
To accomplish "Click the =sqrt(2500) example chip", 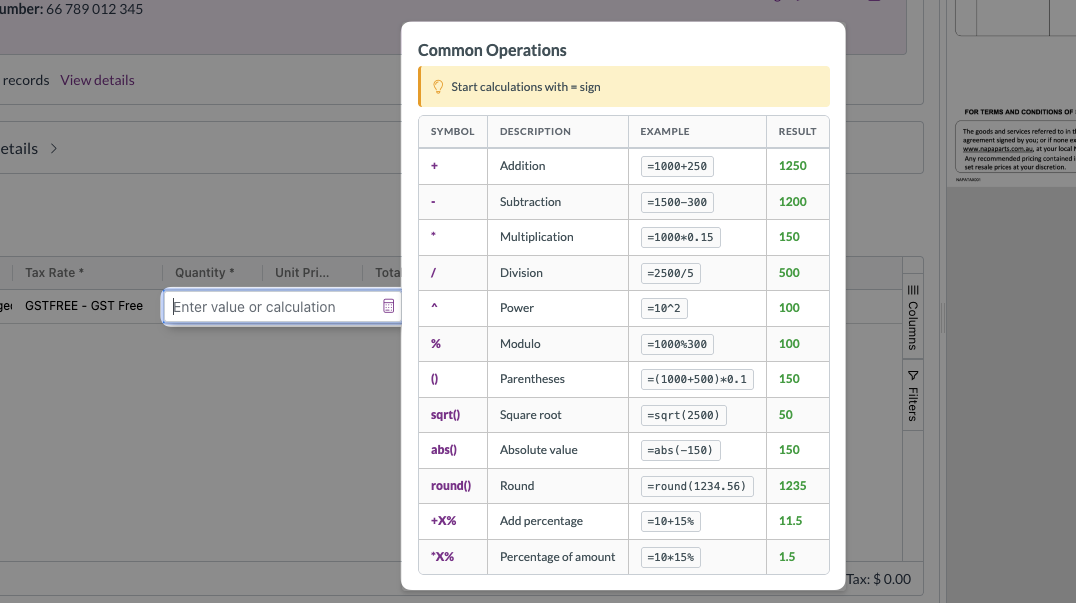I will 683,414.
